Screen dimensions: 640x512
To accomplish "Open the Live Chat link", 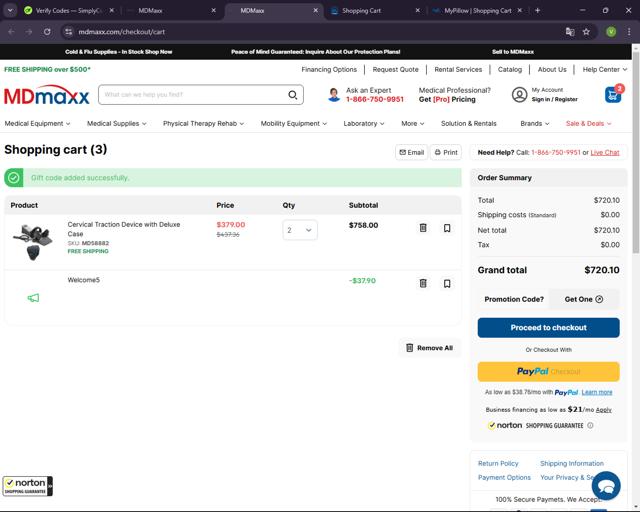I will [x=605, y=153].
